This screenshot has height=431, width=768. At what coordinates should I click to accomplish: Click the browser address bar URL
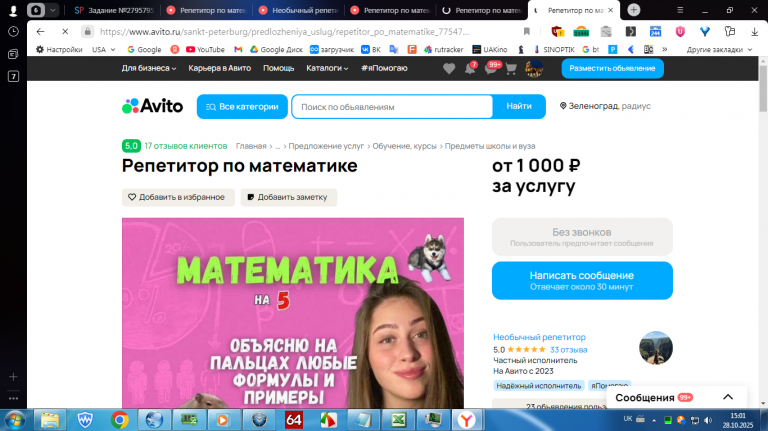pyautogui.click(x=284, y=31)
